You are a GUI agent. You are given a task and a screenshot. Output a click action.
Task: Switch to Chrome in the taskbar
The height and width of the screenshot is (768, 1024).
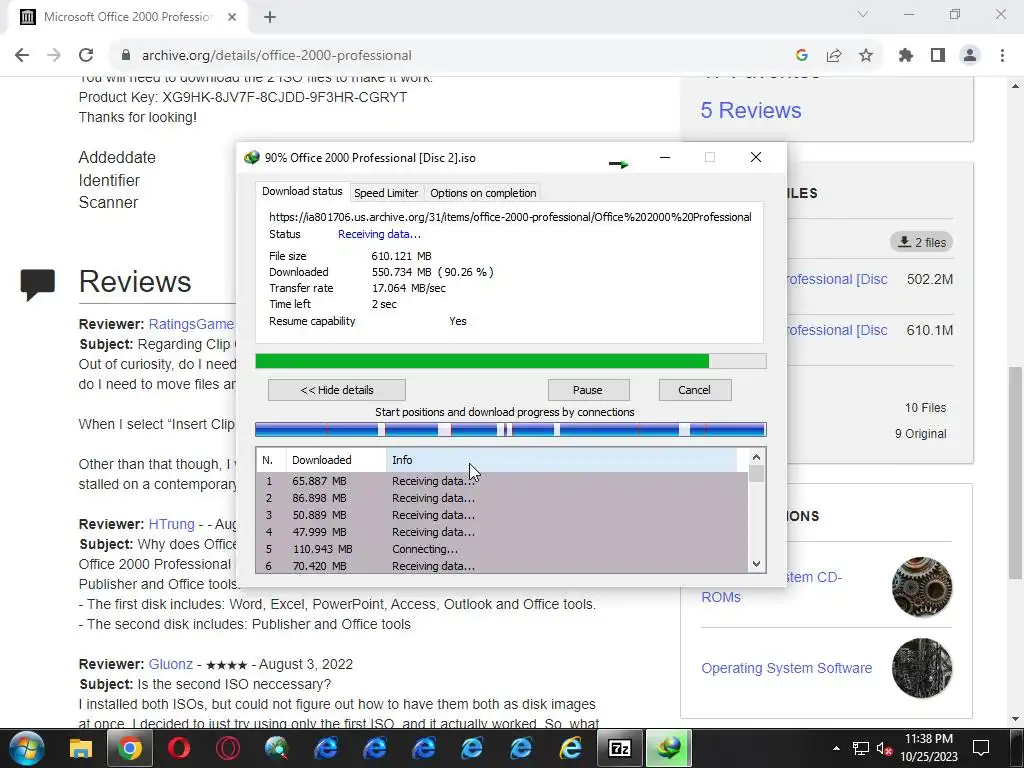click(x=130, y=748)
